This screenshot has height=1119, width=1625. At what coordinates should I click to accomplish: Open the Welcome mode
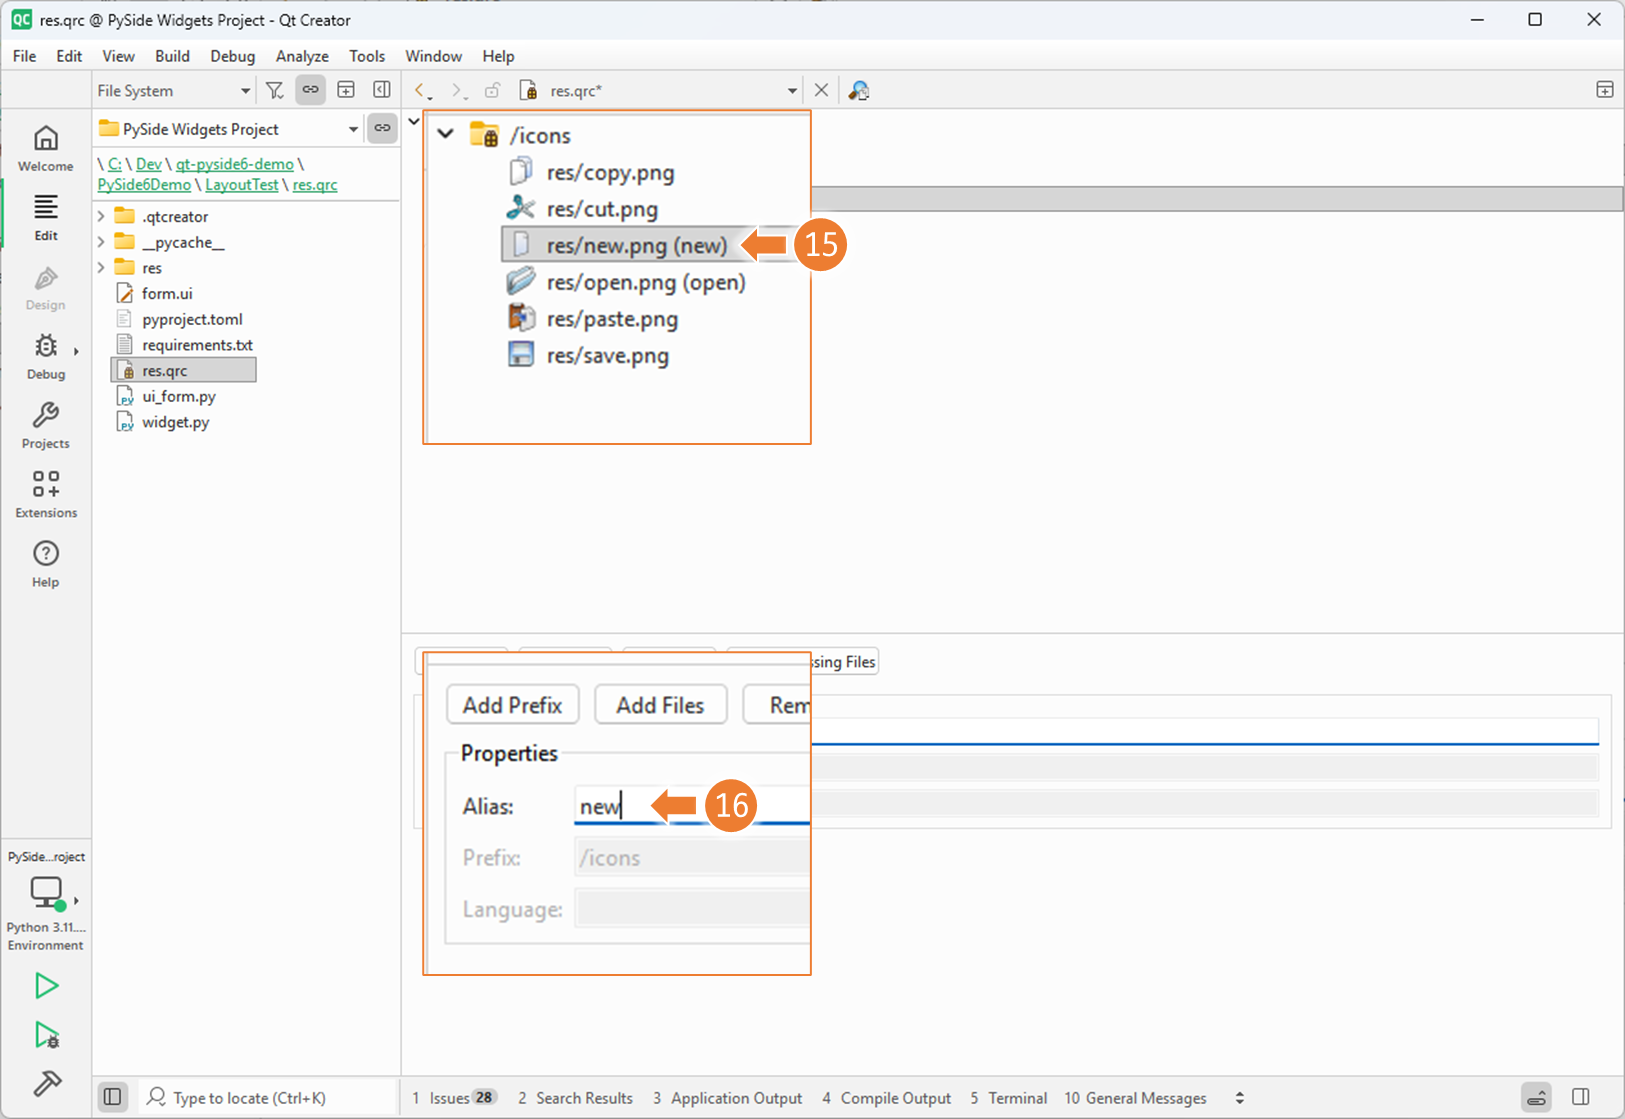(x=46, y=148)
